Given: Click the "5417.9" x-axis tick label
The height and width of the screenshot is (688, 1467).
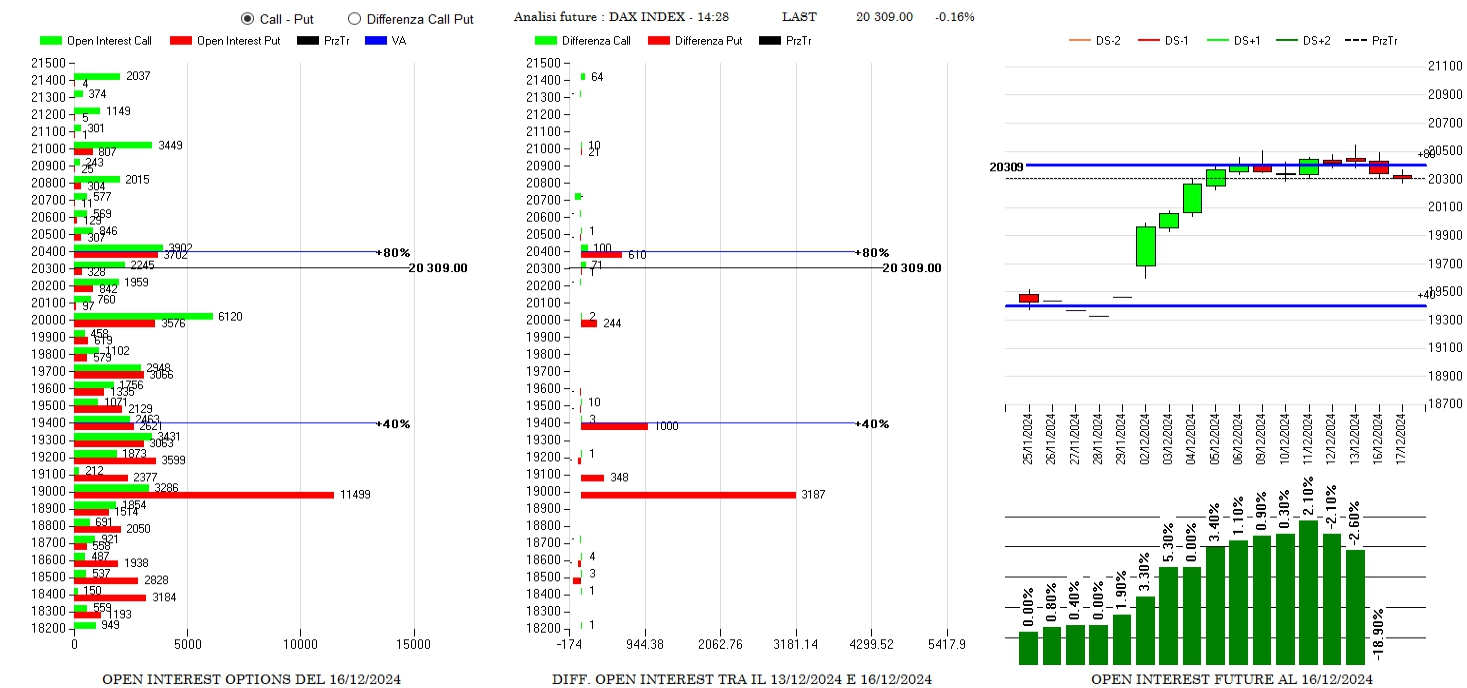Looking at the screenshot, I should click(x=947, y=646).
